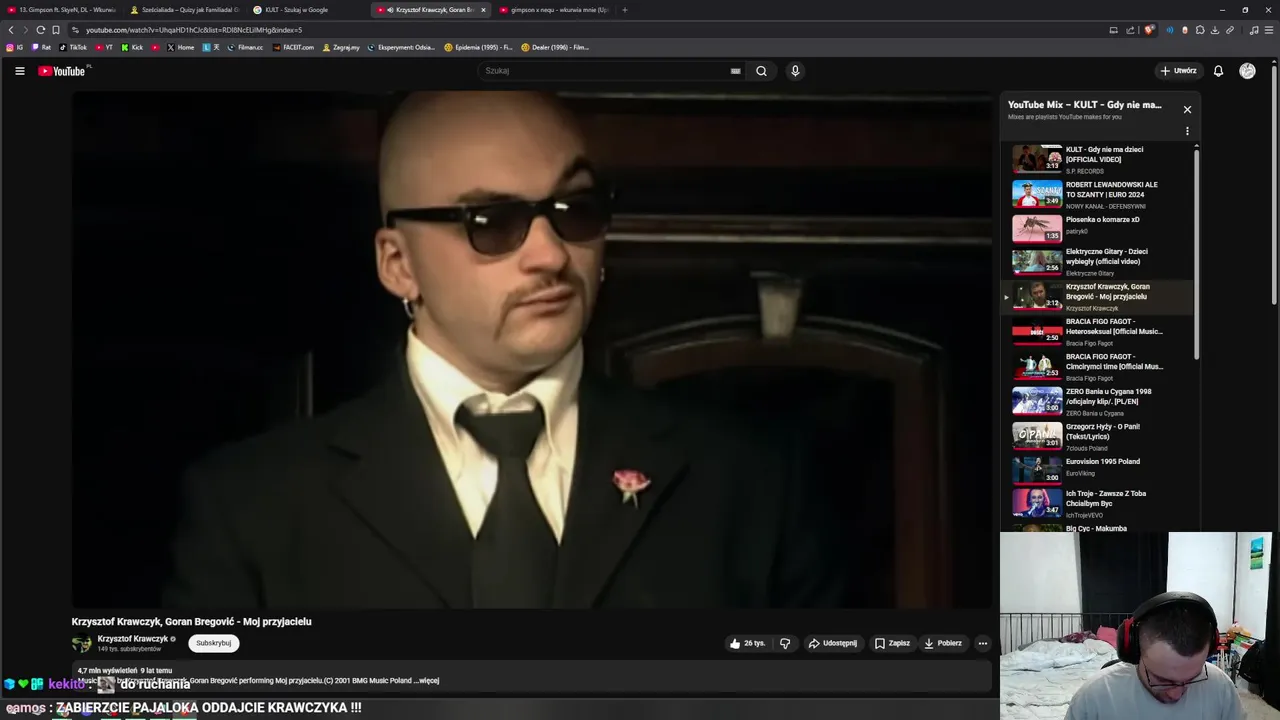1280x720 pixels.
Task: Open the account avatar menu
Action: [1247, 71]
